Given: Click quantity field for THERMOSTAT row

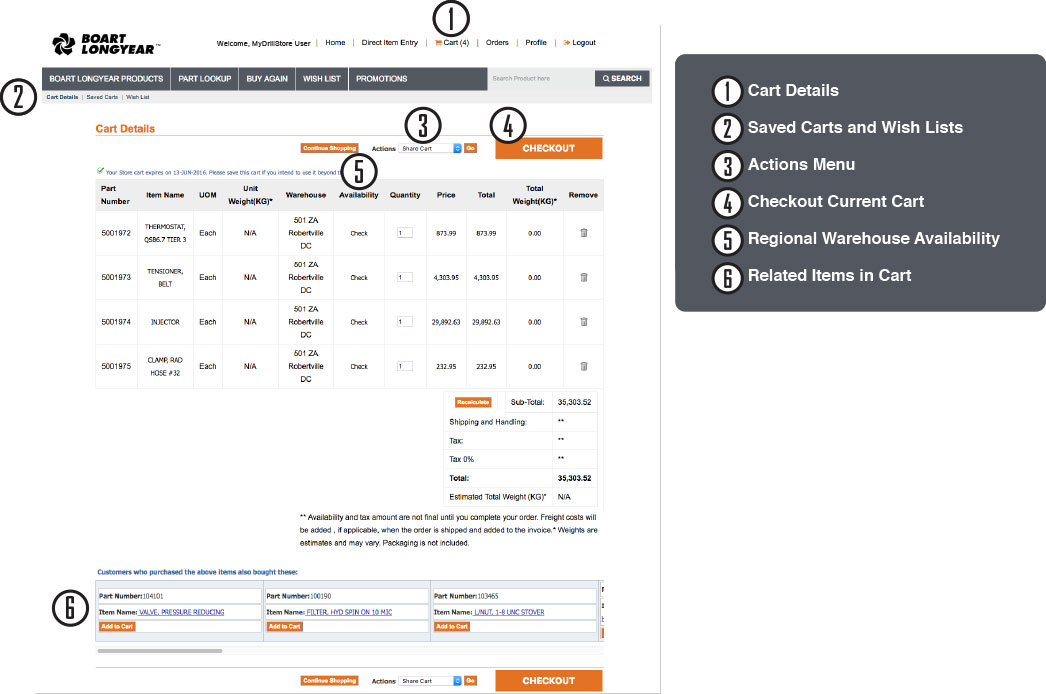Looking at the screenshot, I should 405,233.
